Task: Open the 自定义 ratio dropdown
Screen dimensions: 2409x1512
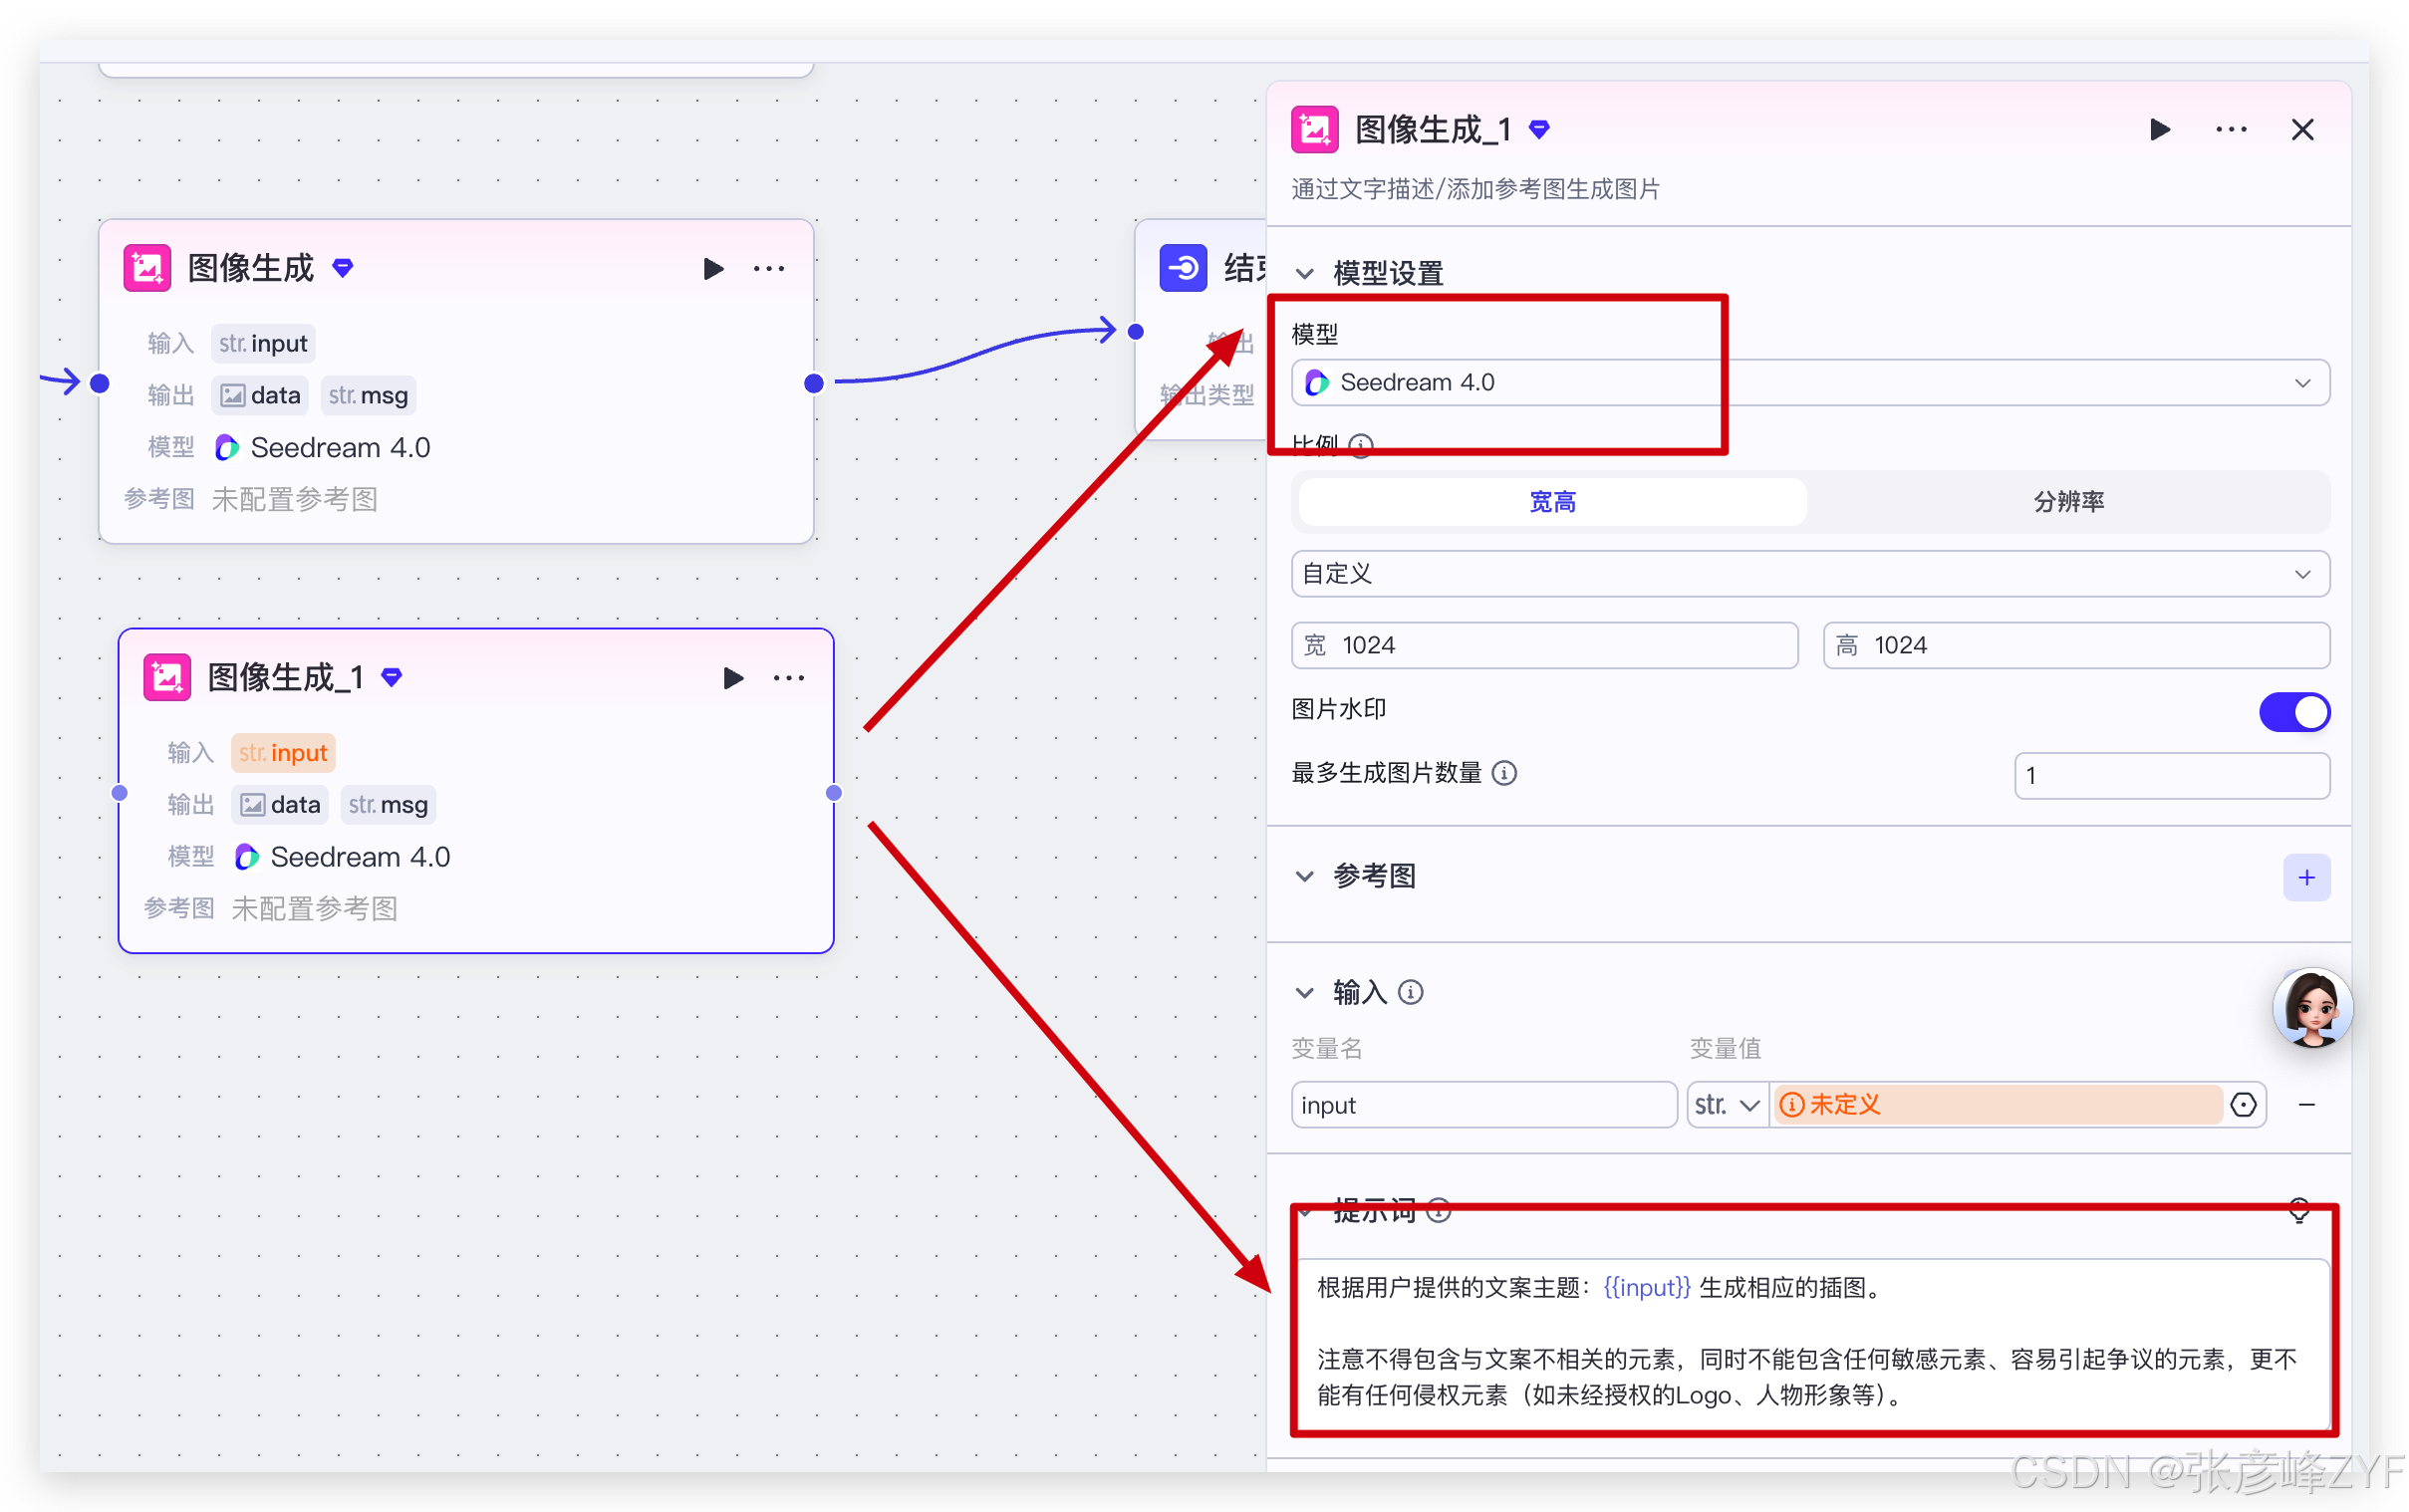Action: point(1810,574)
